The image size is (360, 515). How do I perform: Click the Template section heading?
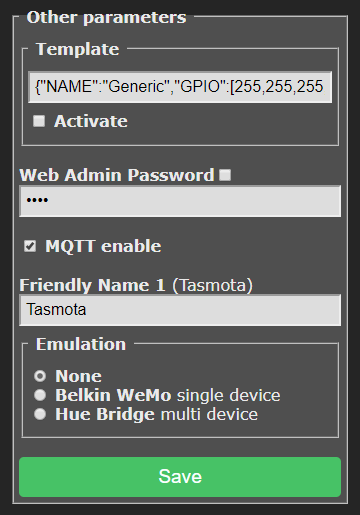click(x=77, y=49)
